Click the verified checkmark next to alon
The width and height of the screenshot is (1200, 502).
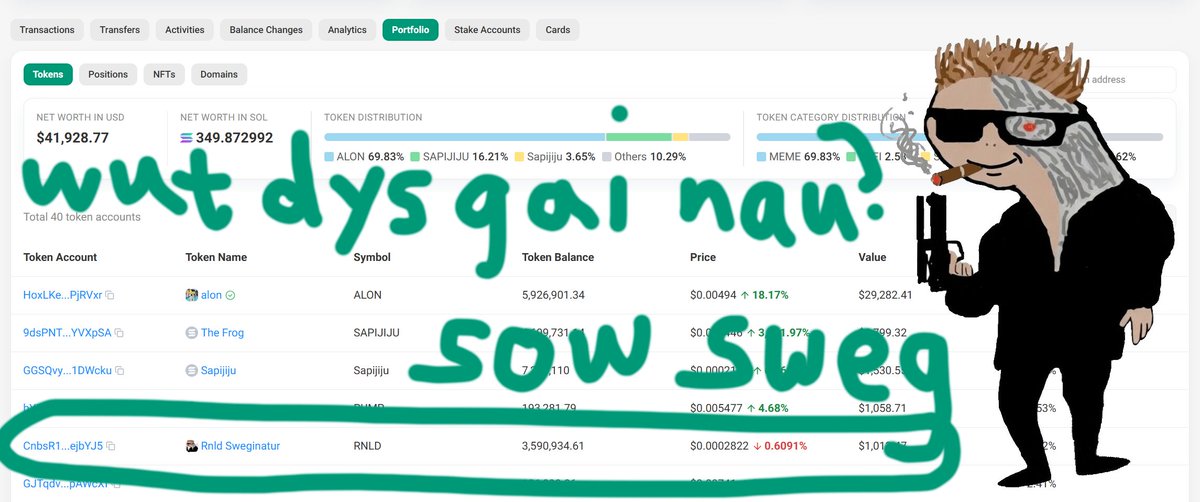pos(230,295)
